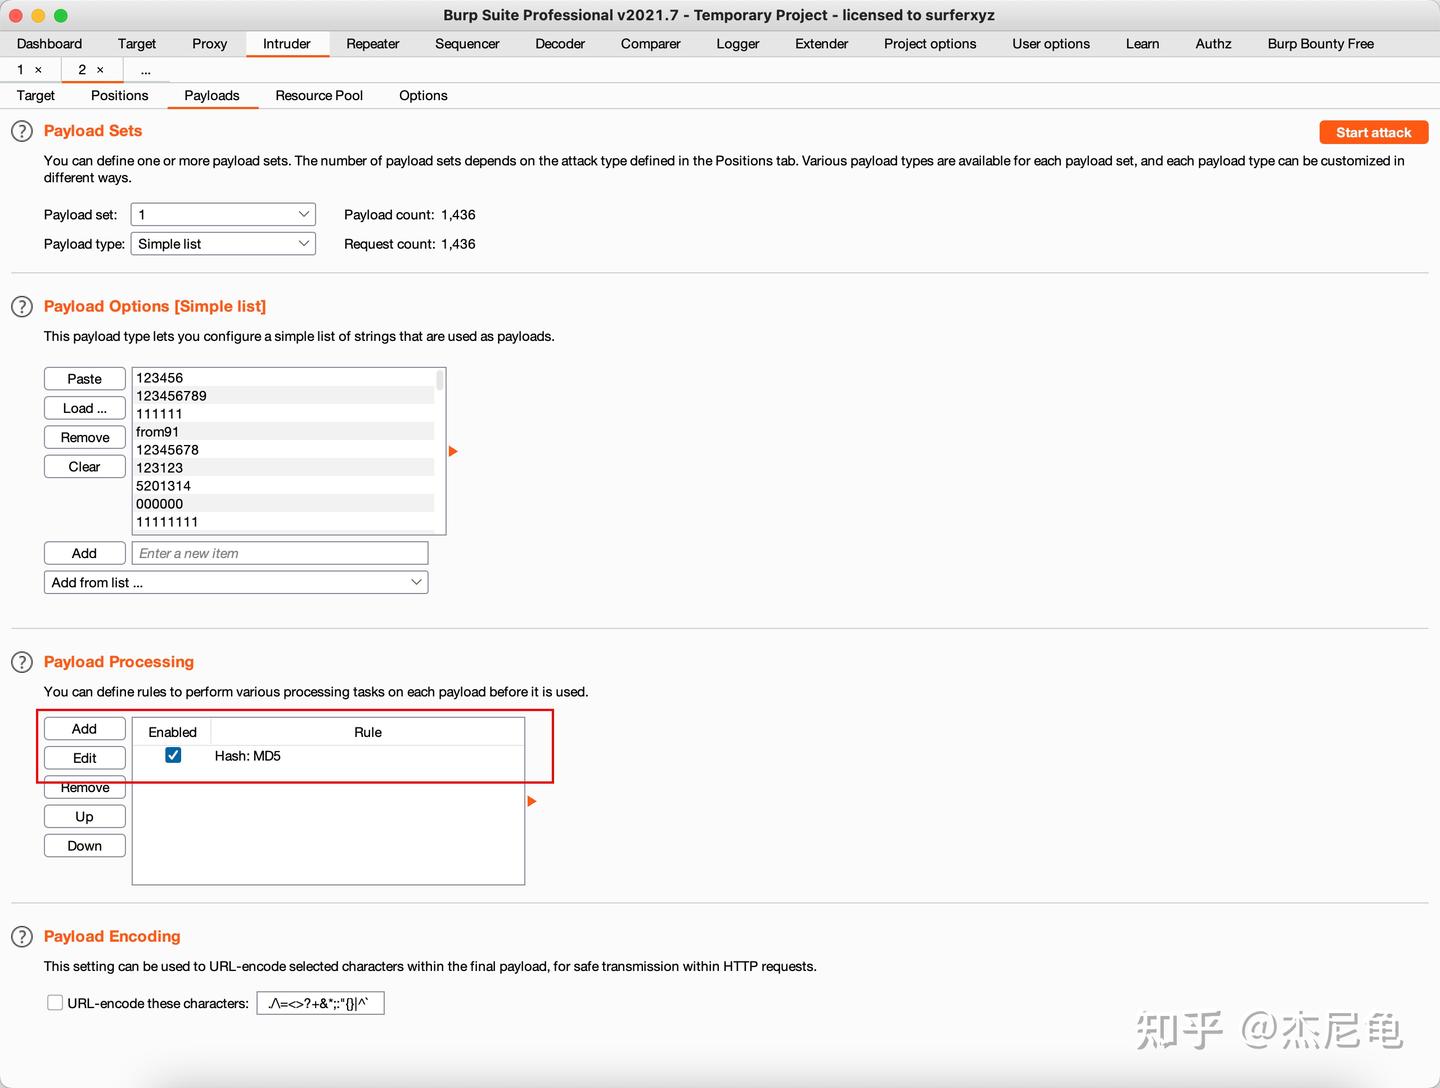Open the Payload Options help icon
Image resolution: width=1440 pixels, height=1088 pixels.
22,307
